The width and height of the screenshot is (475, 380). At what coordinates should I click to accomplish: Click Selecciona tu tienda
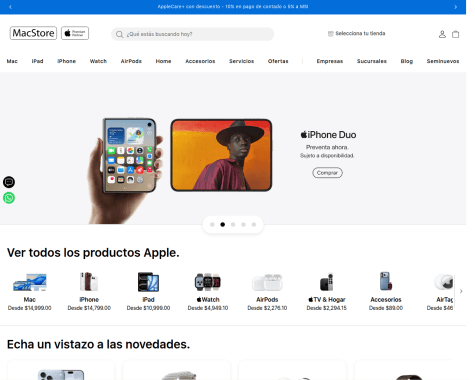click(360, 33)
